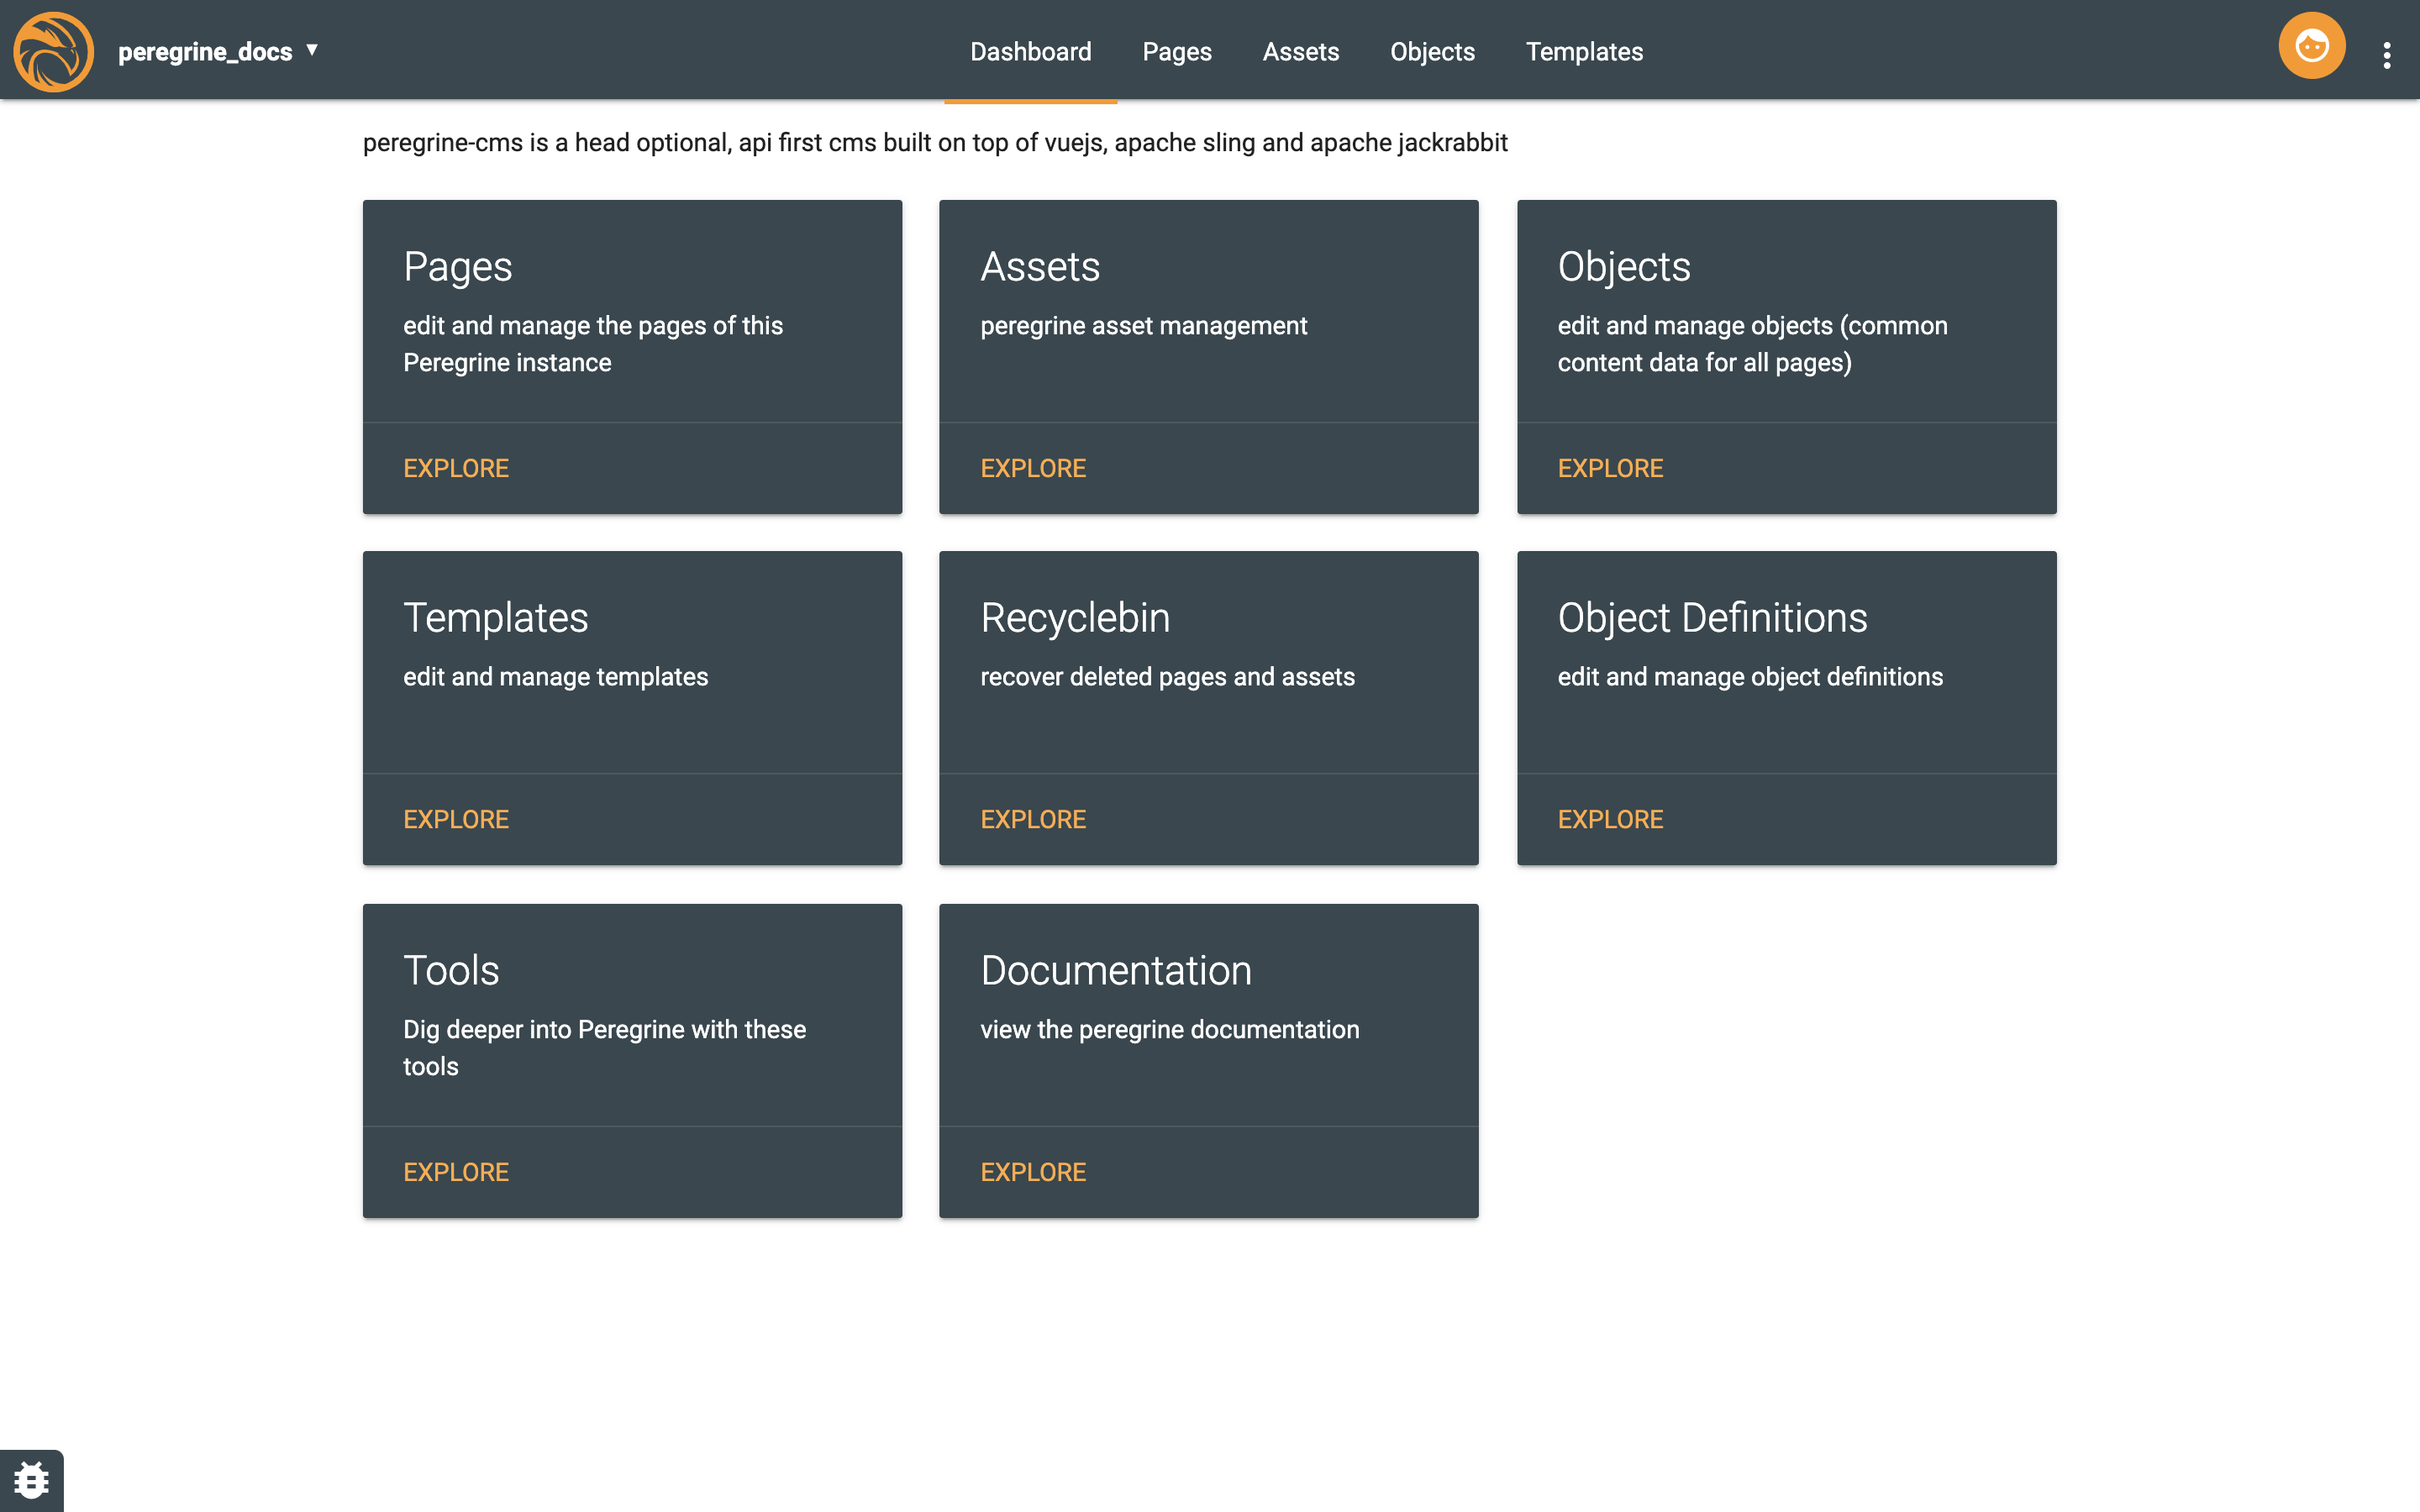Explore the Pages card
Screen dimensions: 2420x1512
click(x=456, y=468)
